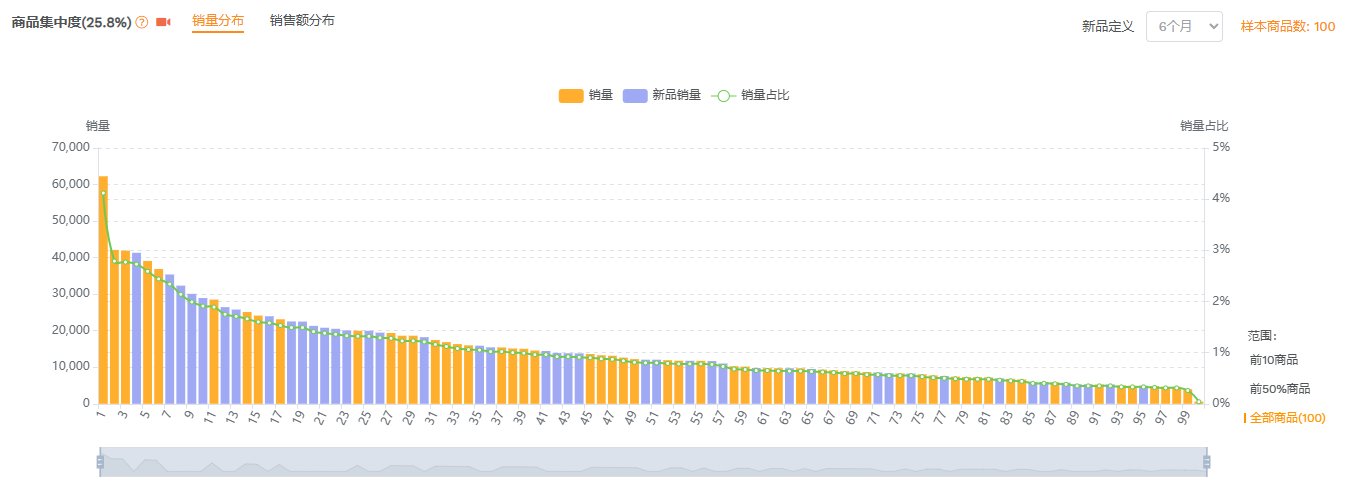
Task: Toggle the 新品销量 series legend label
Action: pos(677,96)
